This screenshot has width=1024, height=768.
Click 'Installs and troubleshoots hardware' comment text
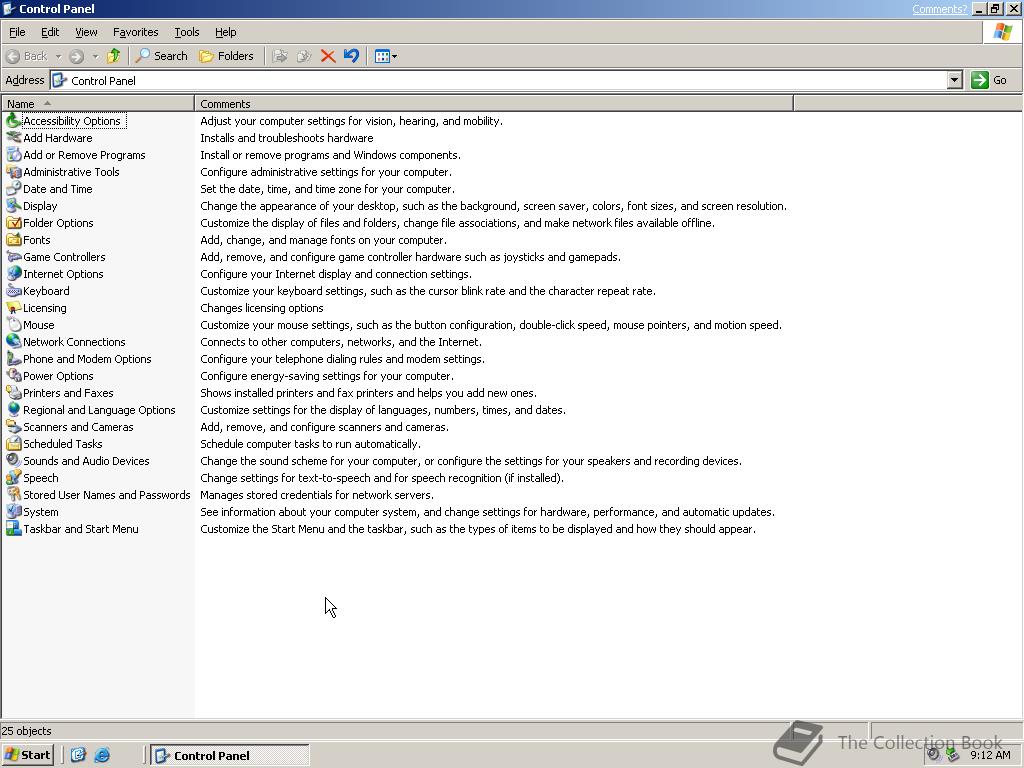(x=287, y=138)
